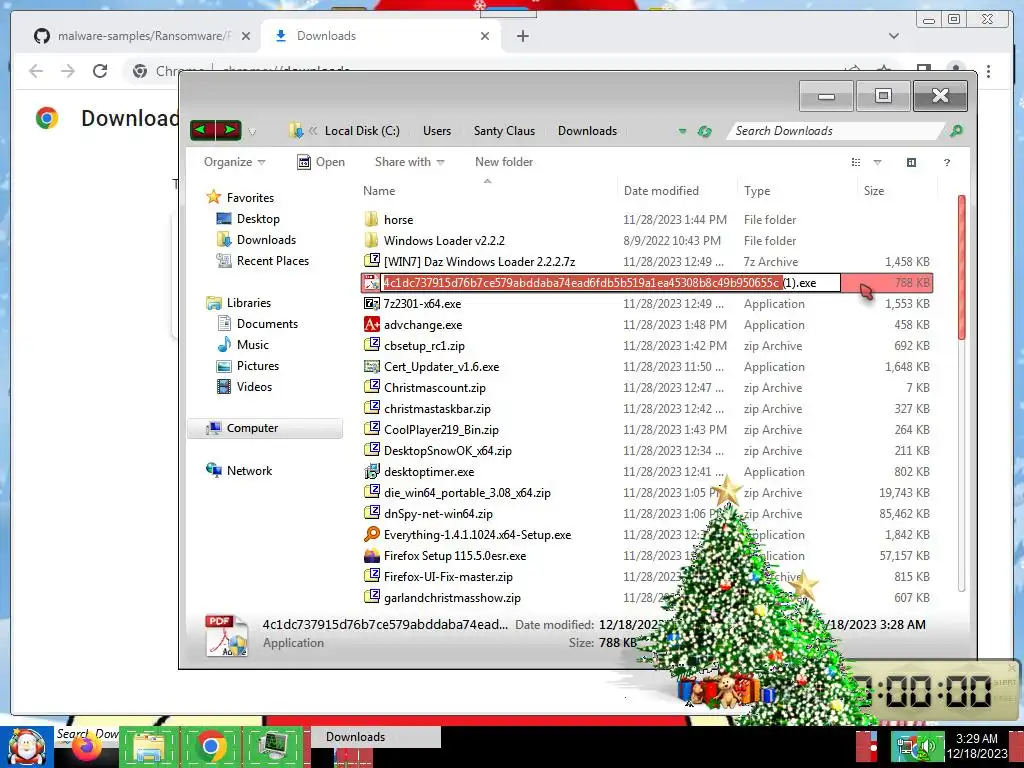The width and height of the screenshot is (1024, 768).
Task: Select garlandchristmasshow.zip file
Action: point(452,597)
